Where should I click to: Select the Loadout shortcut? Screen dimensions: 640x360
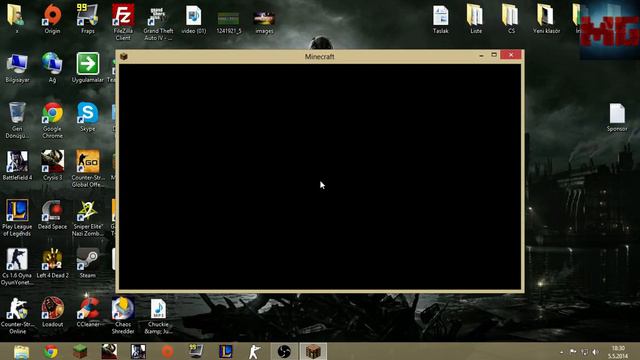pos(52,313)
